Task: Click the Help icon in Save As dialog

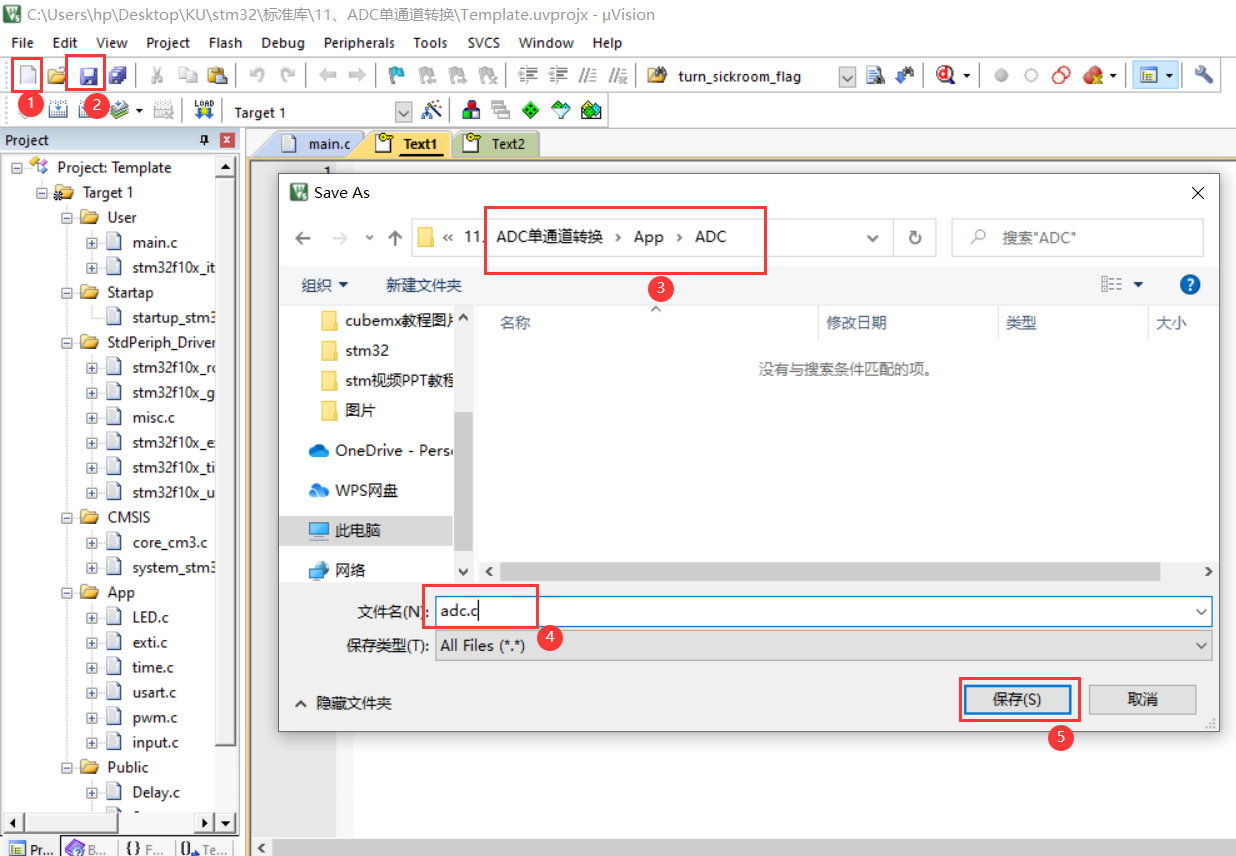Action: [1190, 285]
